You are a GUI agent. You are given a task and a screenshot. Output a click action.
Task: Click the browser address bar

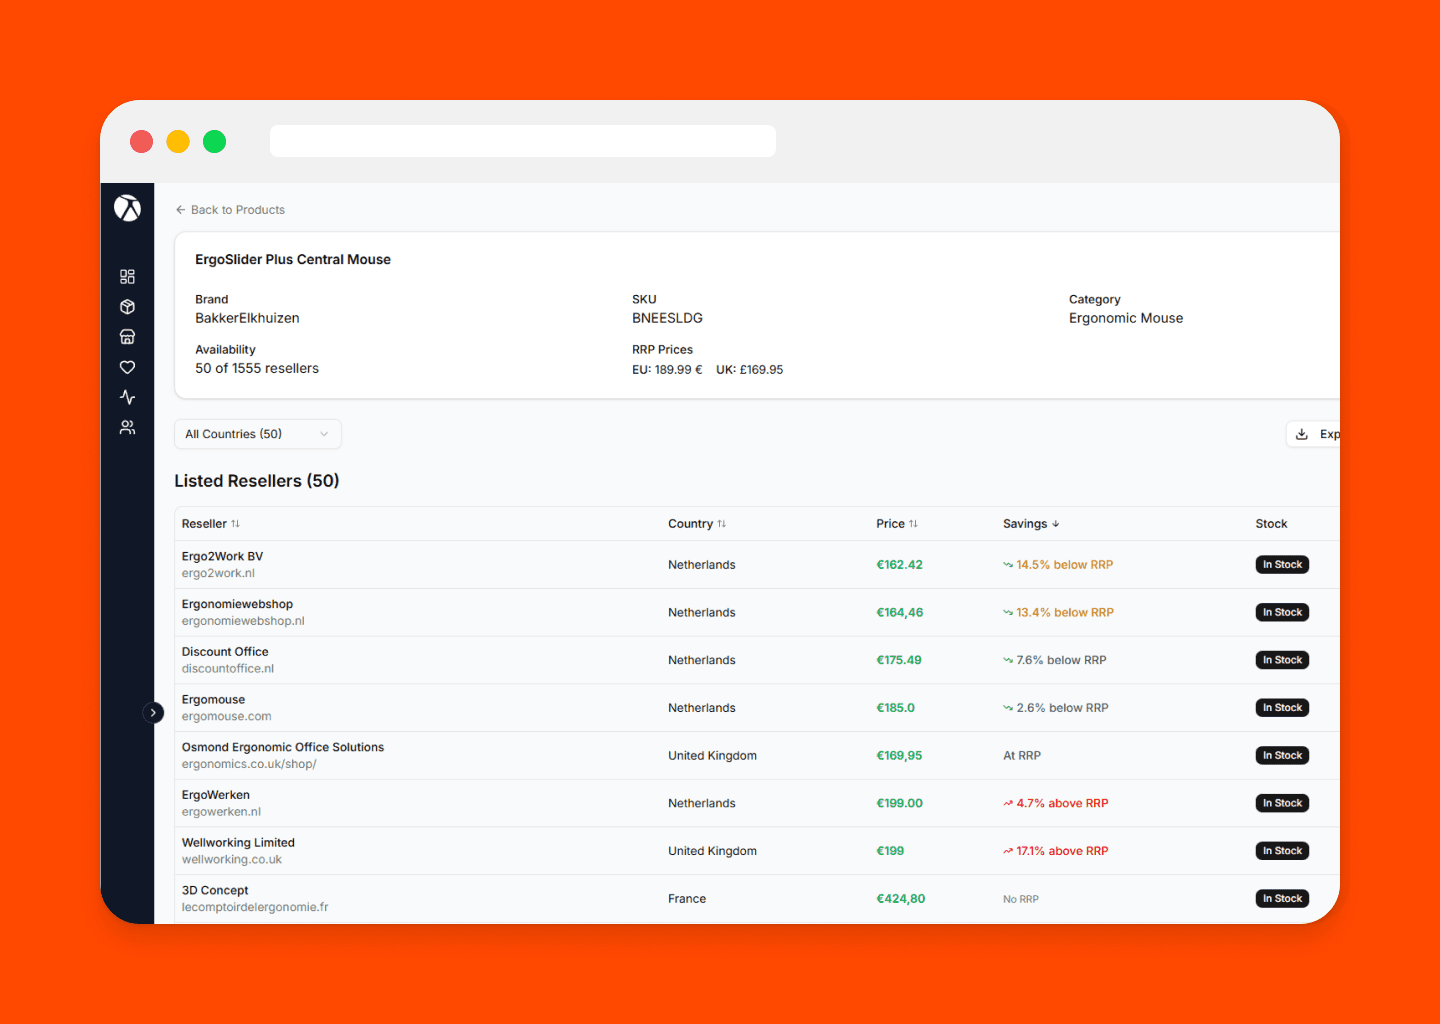(x=523, y=141)
